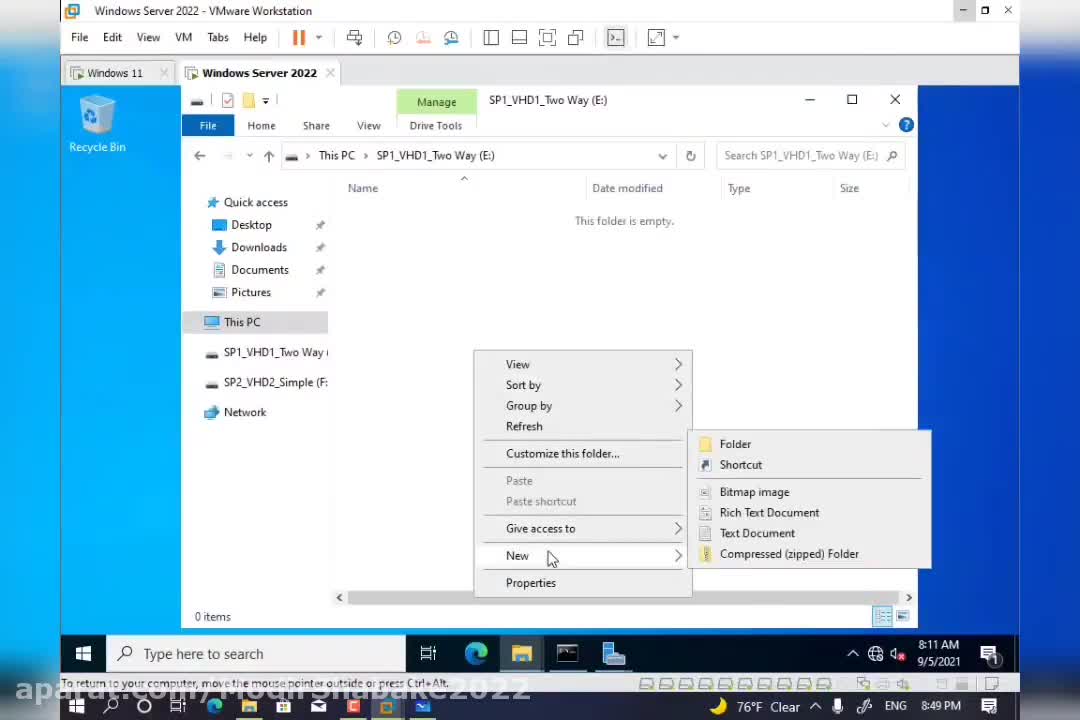Click Send Ctrl+Alt+Del icon in VMware toolbar
This screenshot has height=720, width=1080.
click(354, 38)
